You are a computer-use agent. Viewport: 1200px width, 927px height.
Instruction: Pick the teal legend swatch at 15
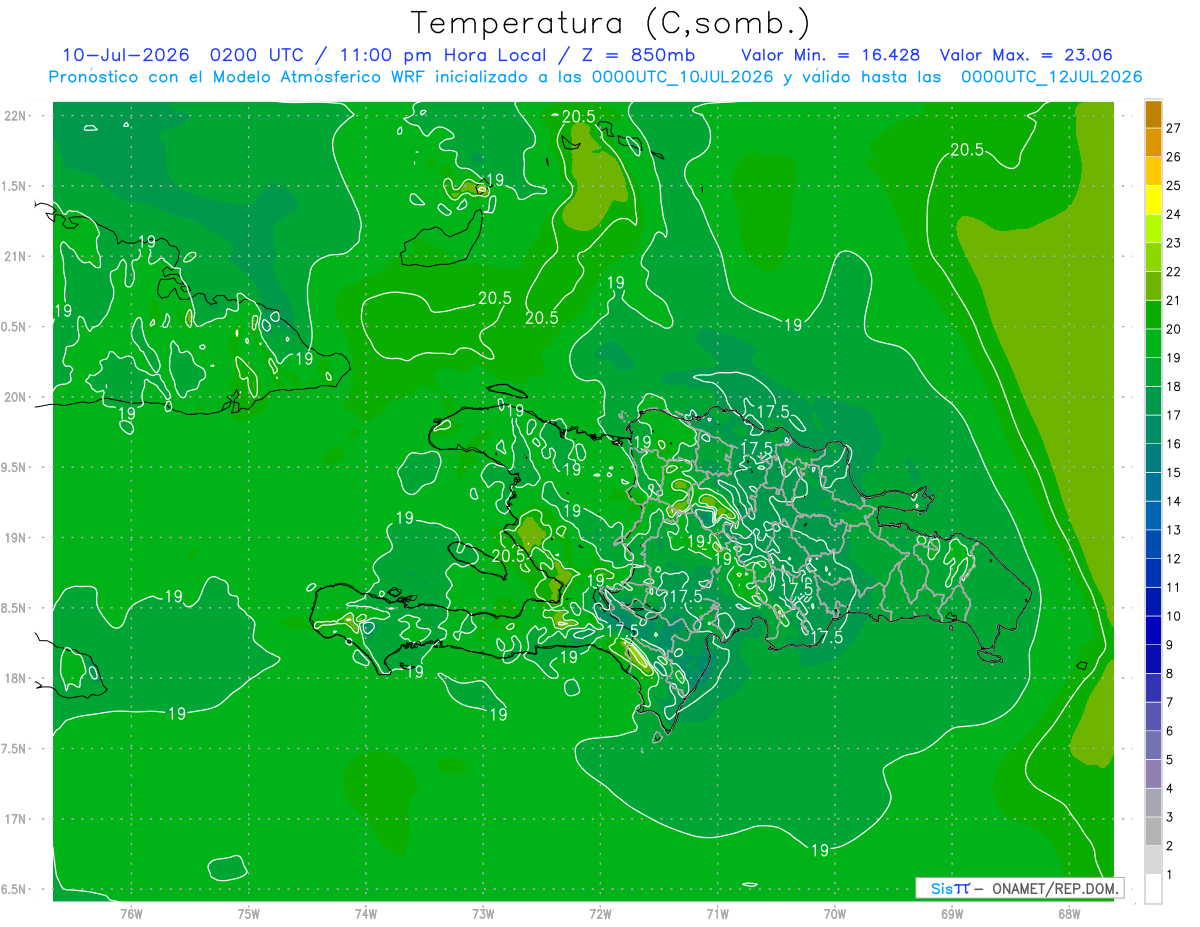pos(1153,458)
